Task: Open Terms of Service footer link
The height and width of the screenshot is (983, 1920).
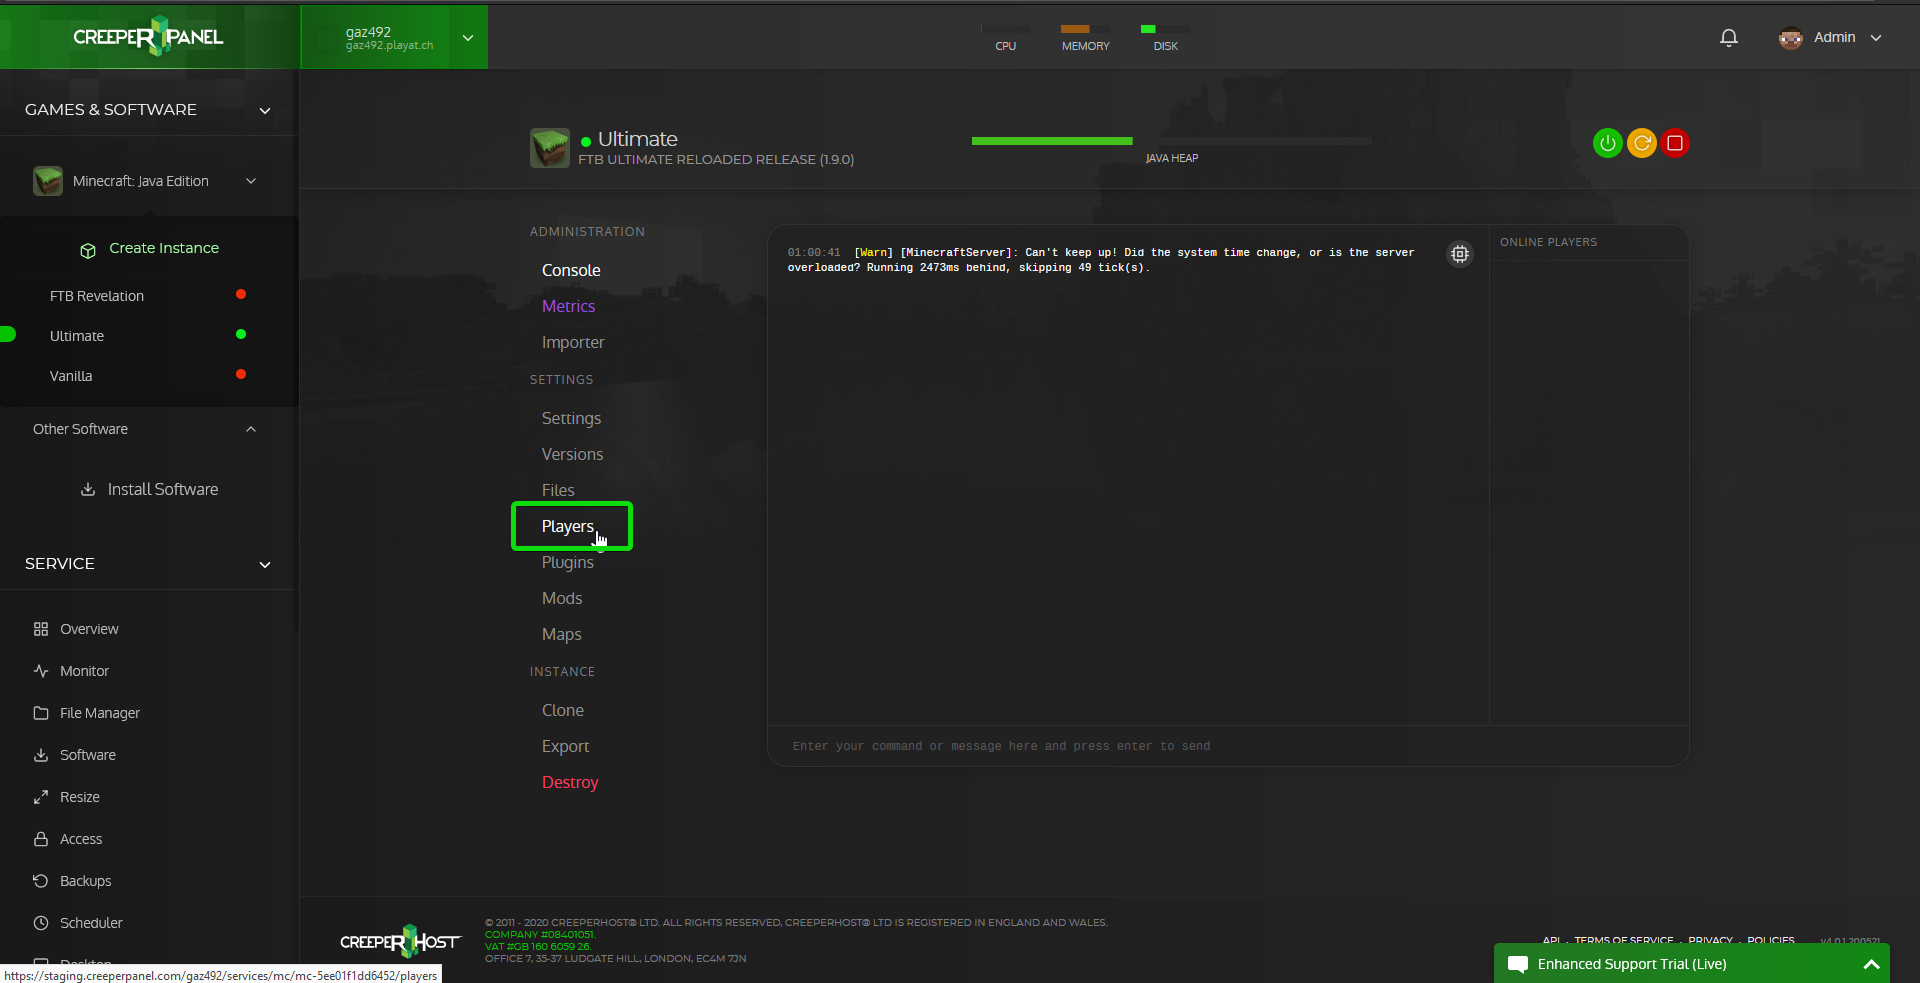Action: point(1623,941)
